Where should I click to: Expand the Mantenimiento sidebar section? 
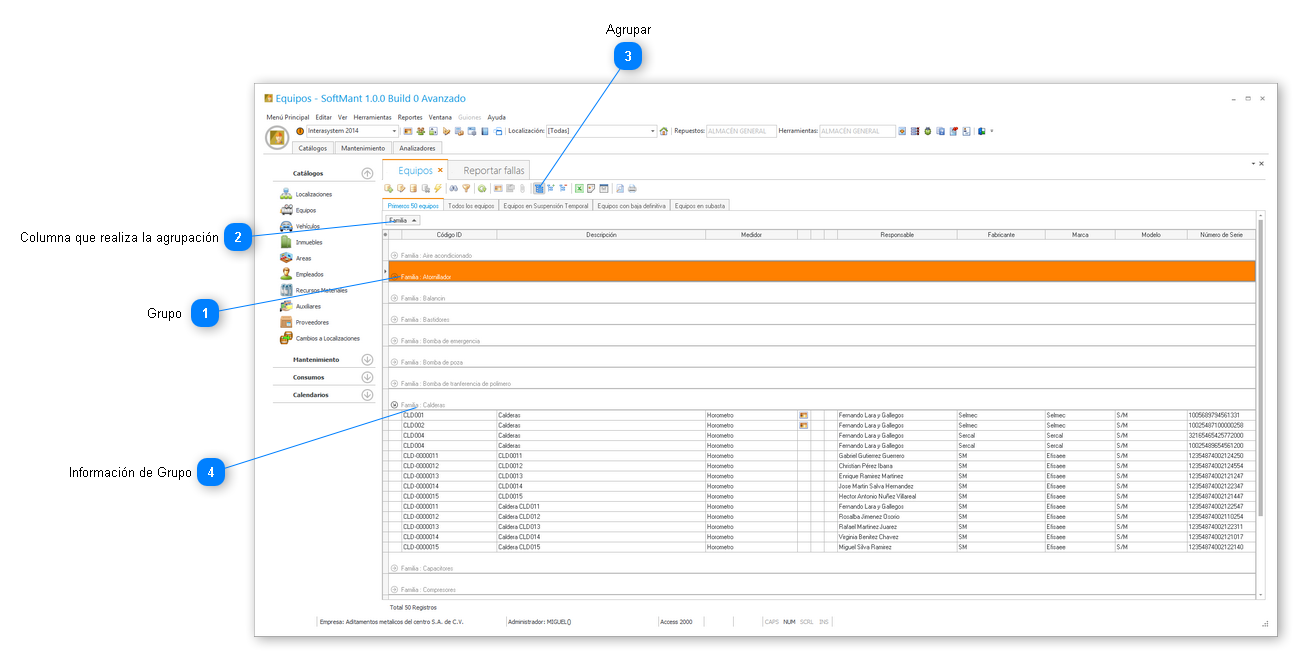tap(366, 360)
